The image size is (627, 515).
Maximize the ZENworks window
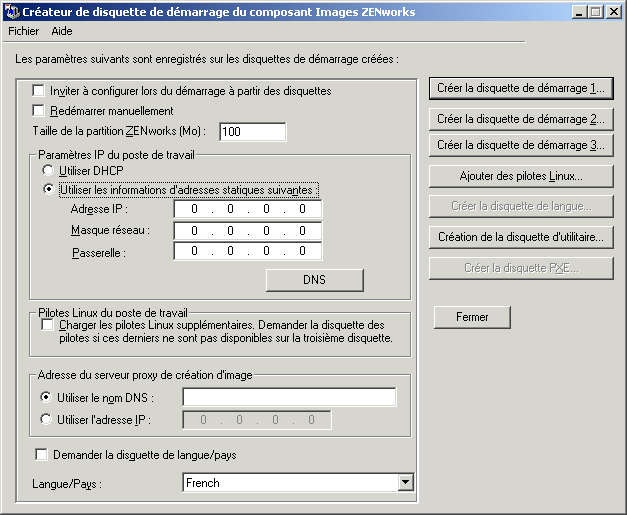(595, 12)
